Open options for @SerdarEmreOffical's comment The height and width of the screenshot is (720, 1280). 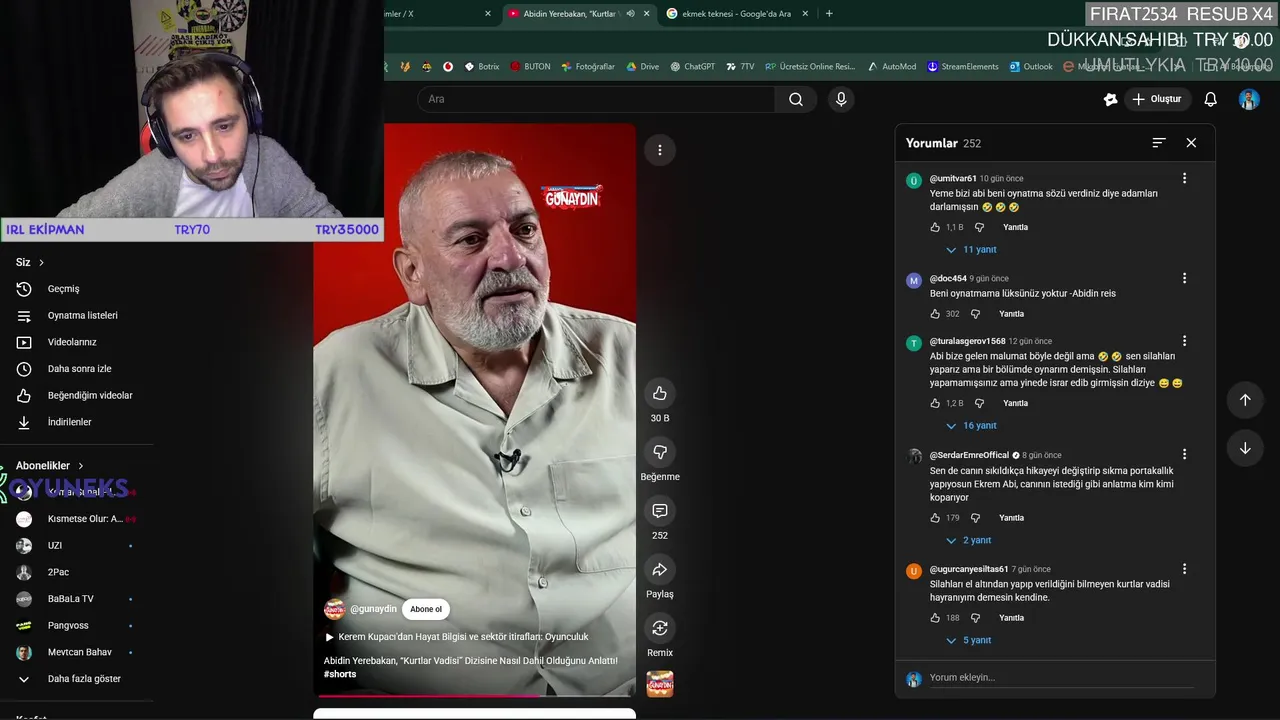pyautogui.click(x=1184, y=454)
